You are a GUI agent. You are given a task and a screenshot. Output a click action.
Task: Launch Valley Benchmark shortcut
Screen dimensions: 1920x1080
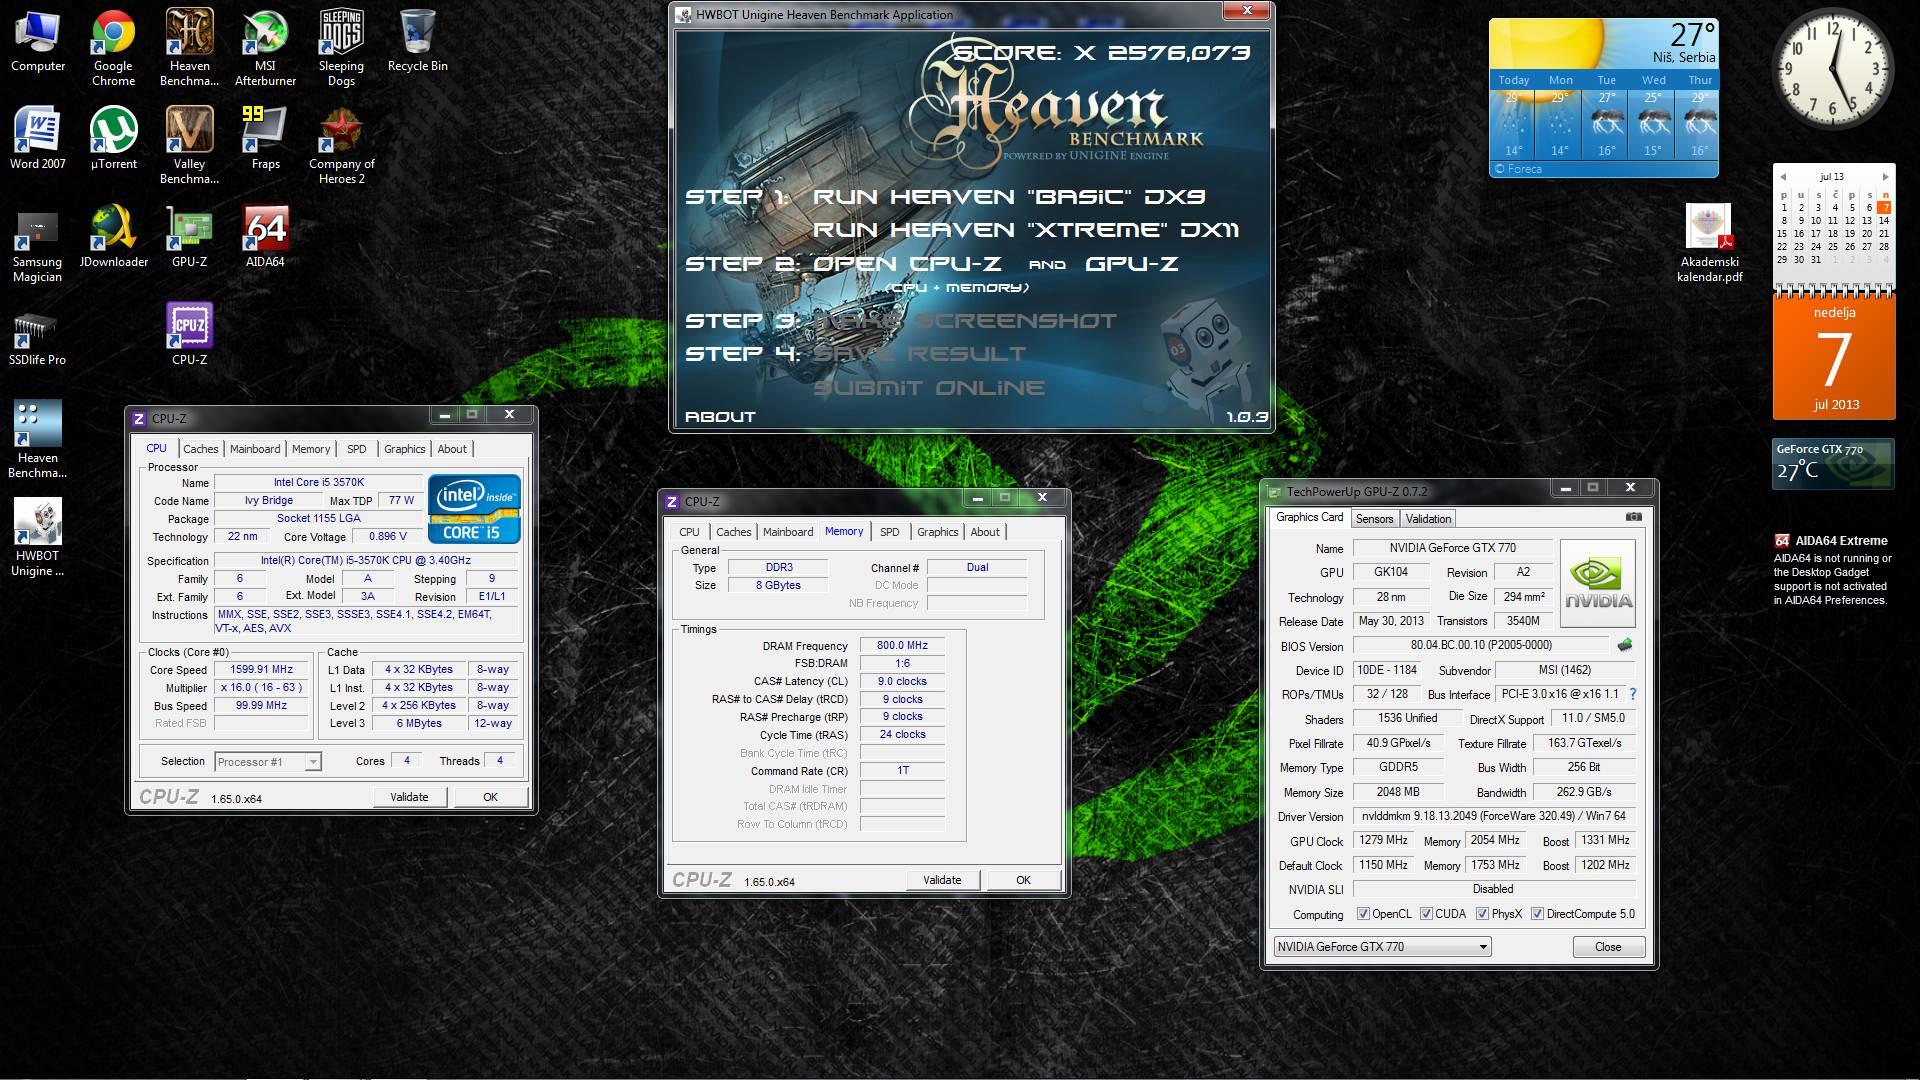coord(189,146)
